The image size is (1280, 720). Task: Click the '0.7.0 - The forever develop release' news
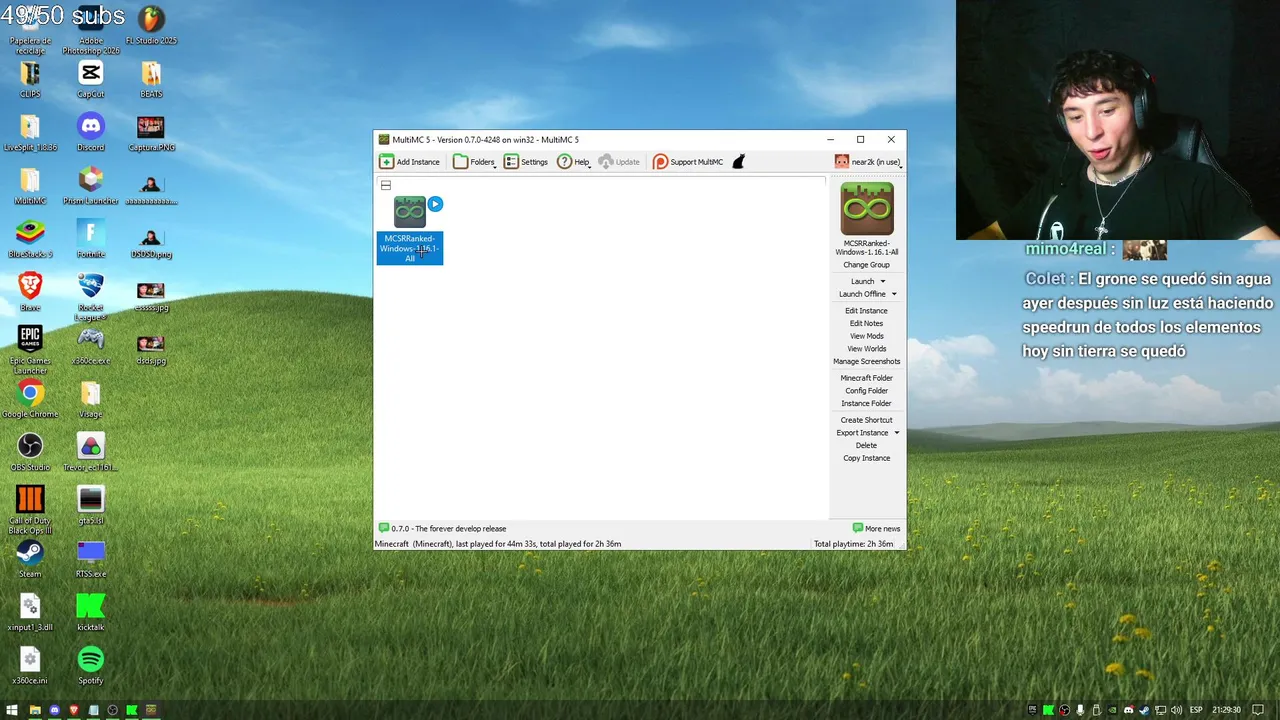click(x=442, y=528)
